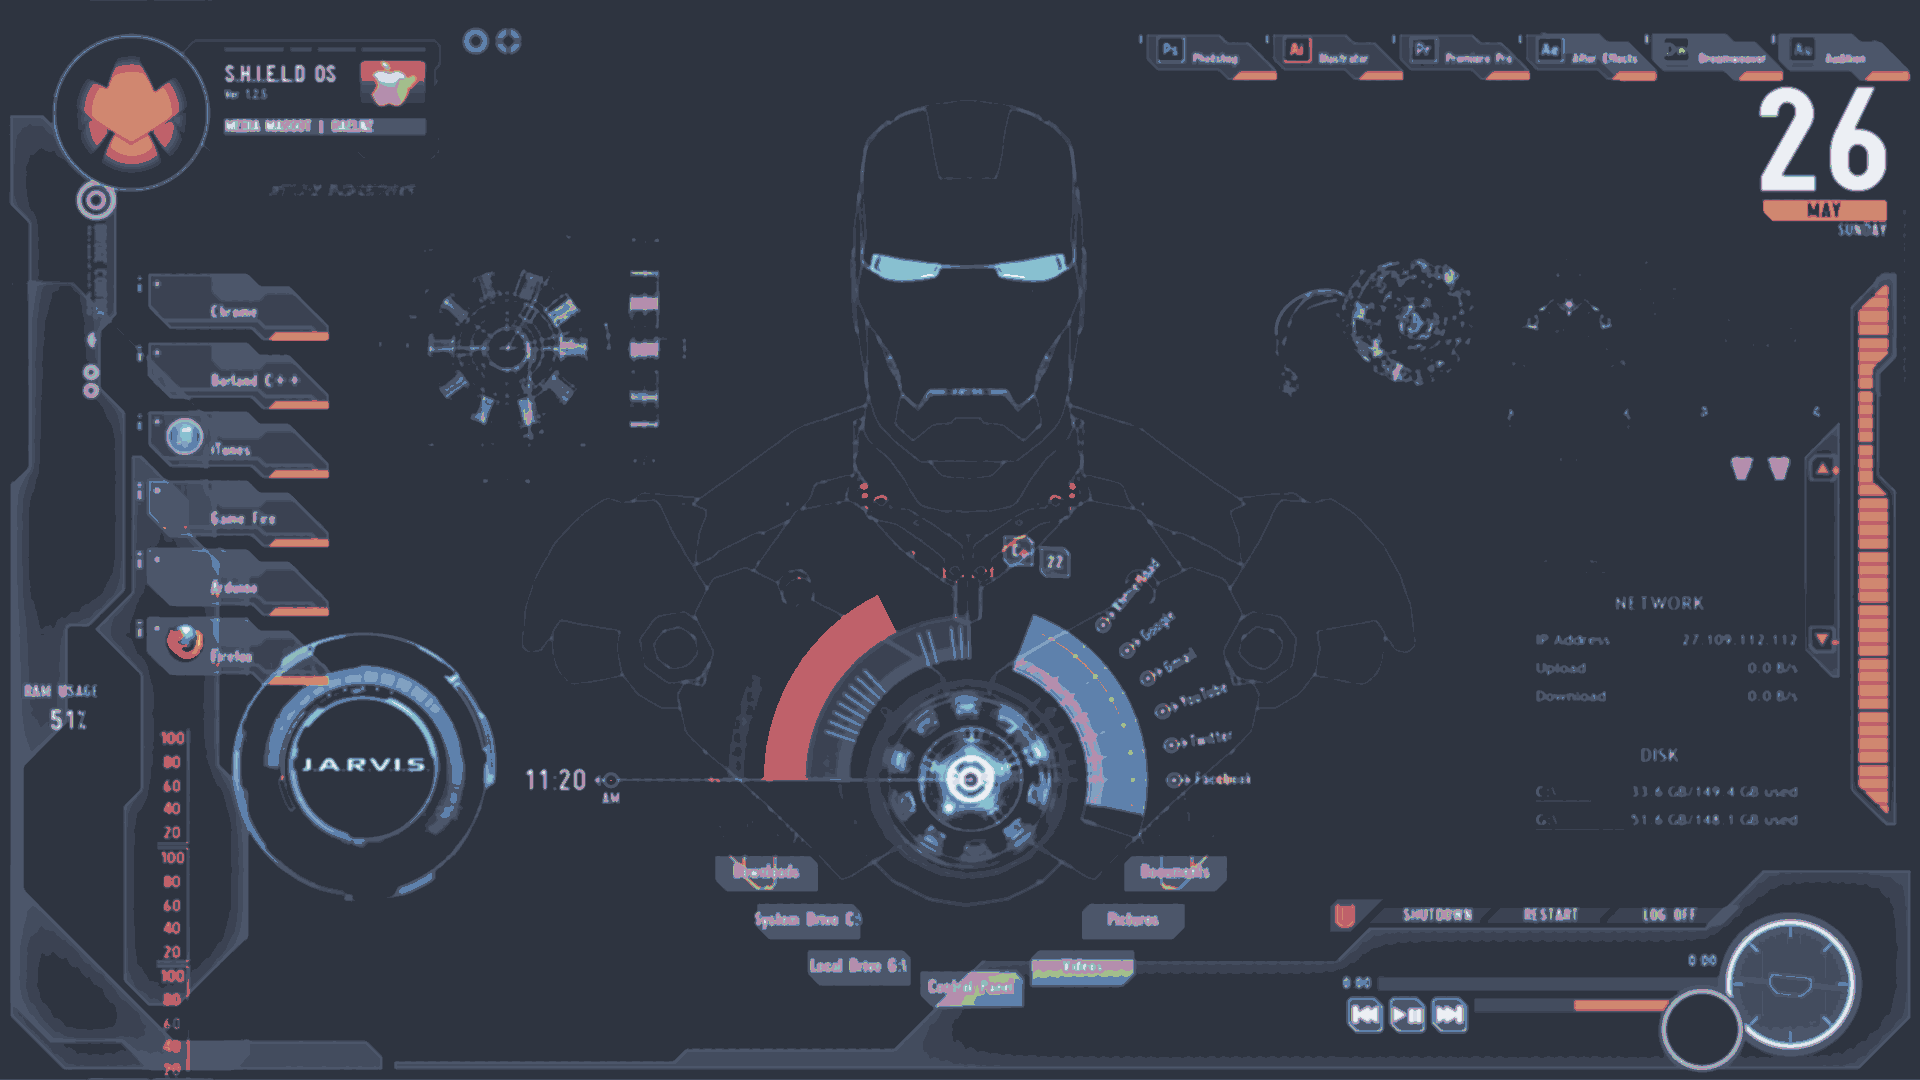Toggle play/pause in media player
Viewport: 1920px width, 1080px height.
tap(1407, 1016)
